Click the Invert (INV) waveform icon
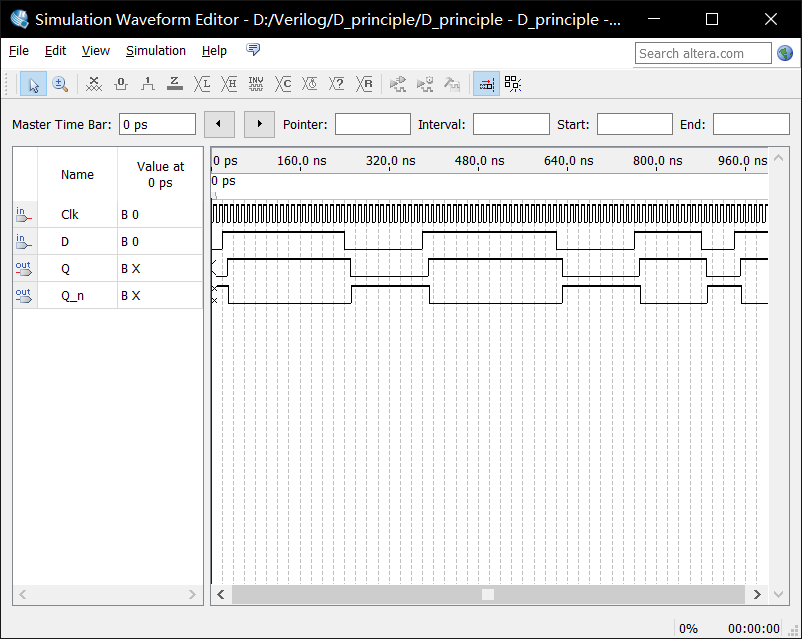The height and width of the screenshot is (639, 802). (x=256, y=84)
